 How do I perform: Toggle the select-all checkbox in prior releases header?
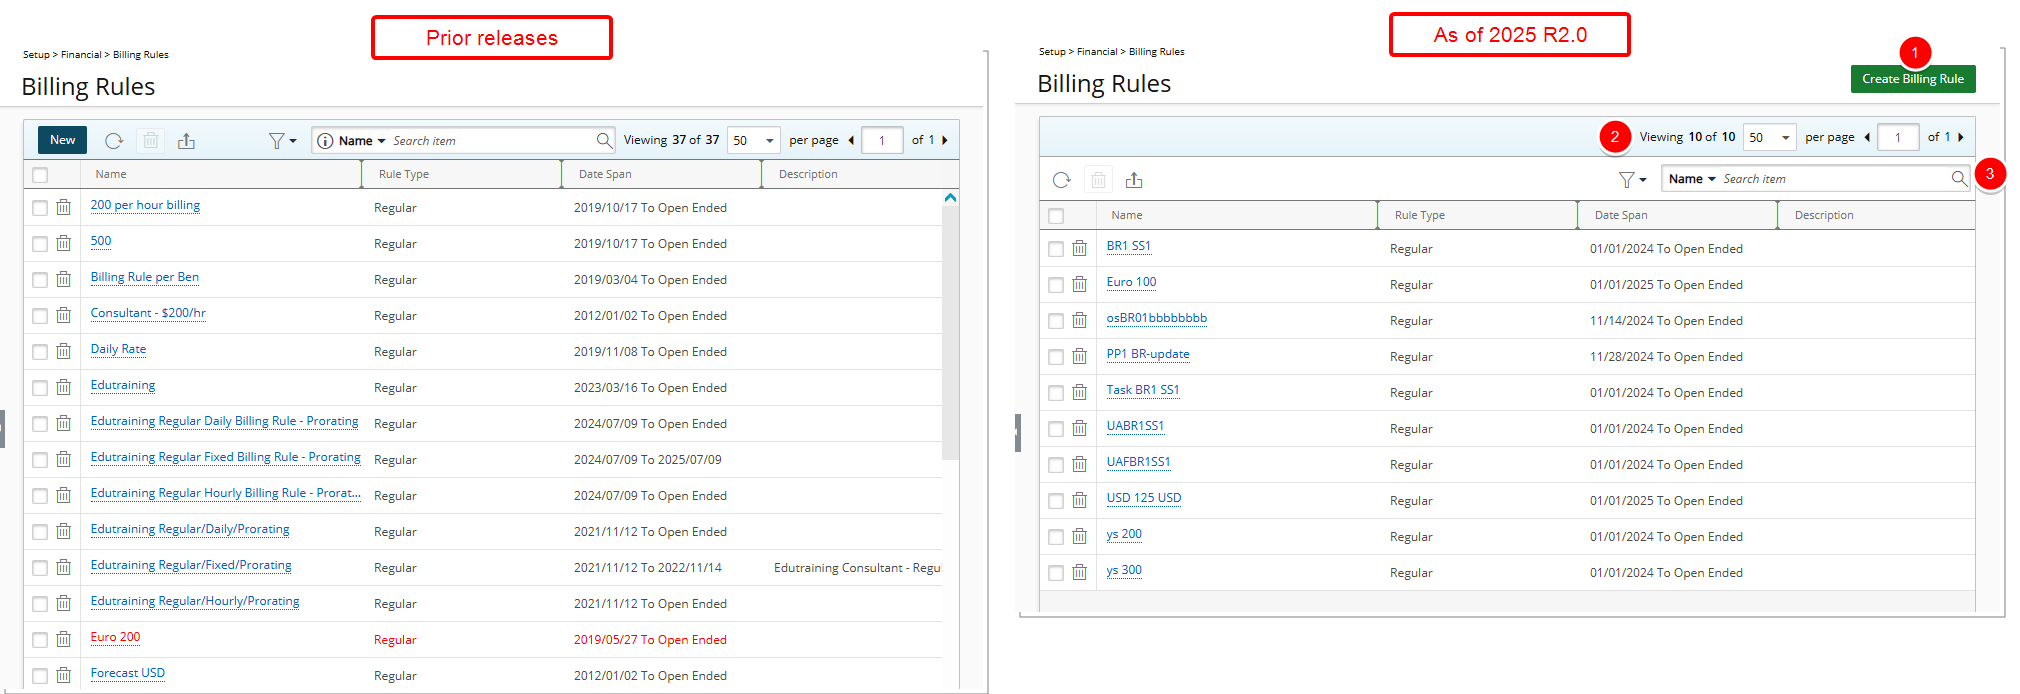coord(40,175)
